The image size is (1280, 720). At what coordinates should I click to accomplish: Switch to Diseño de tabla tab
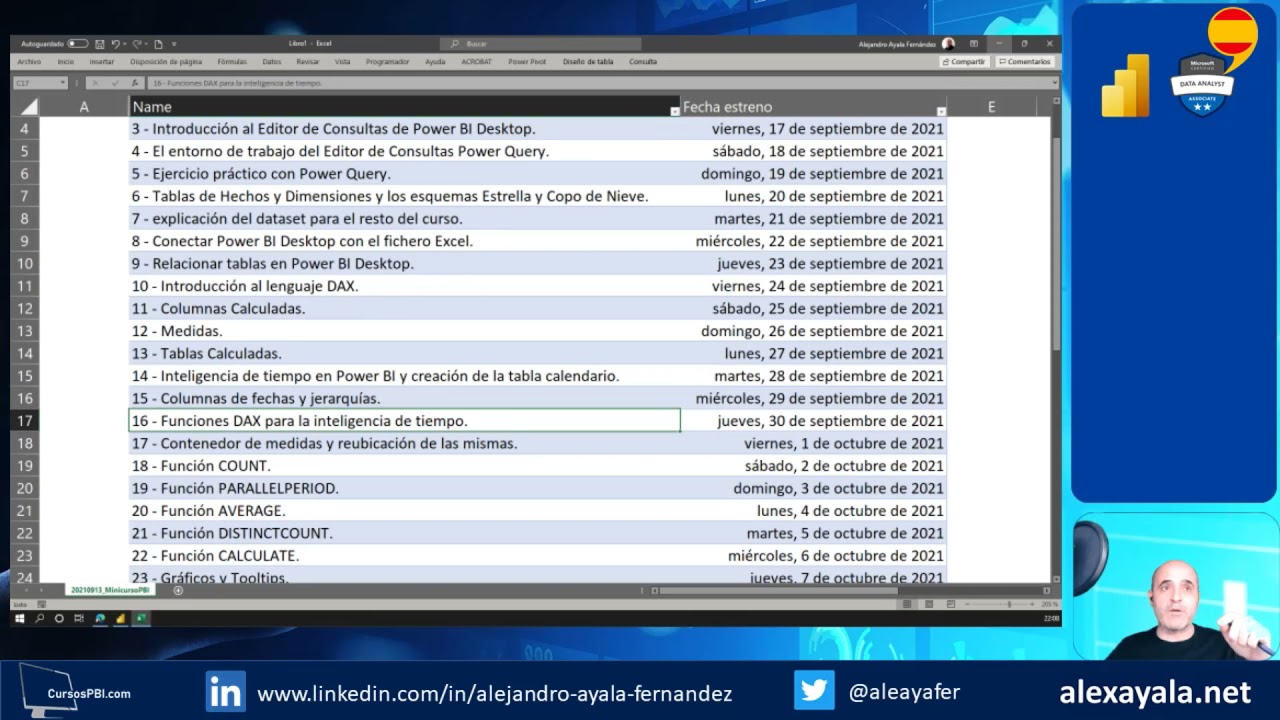coord(588,62)
